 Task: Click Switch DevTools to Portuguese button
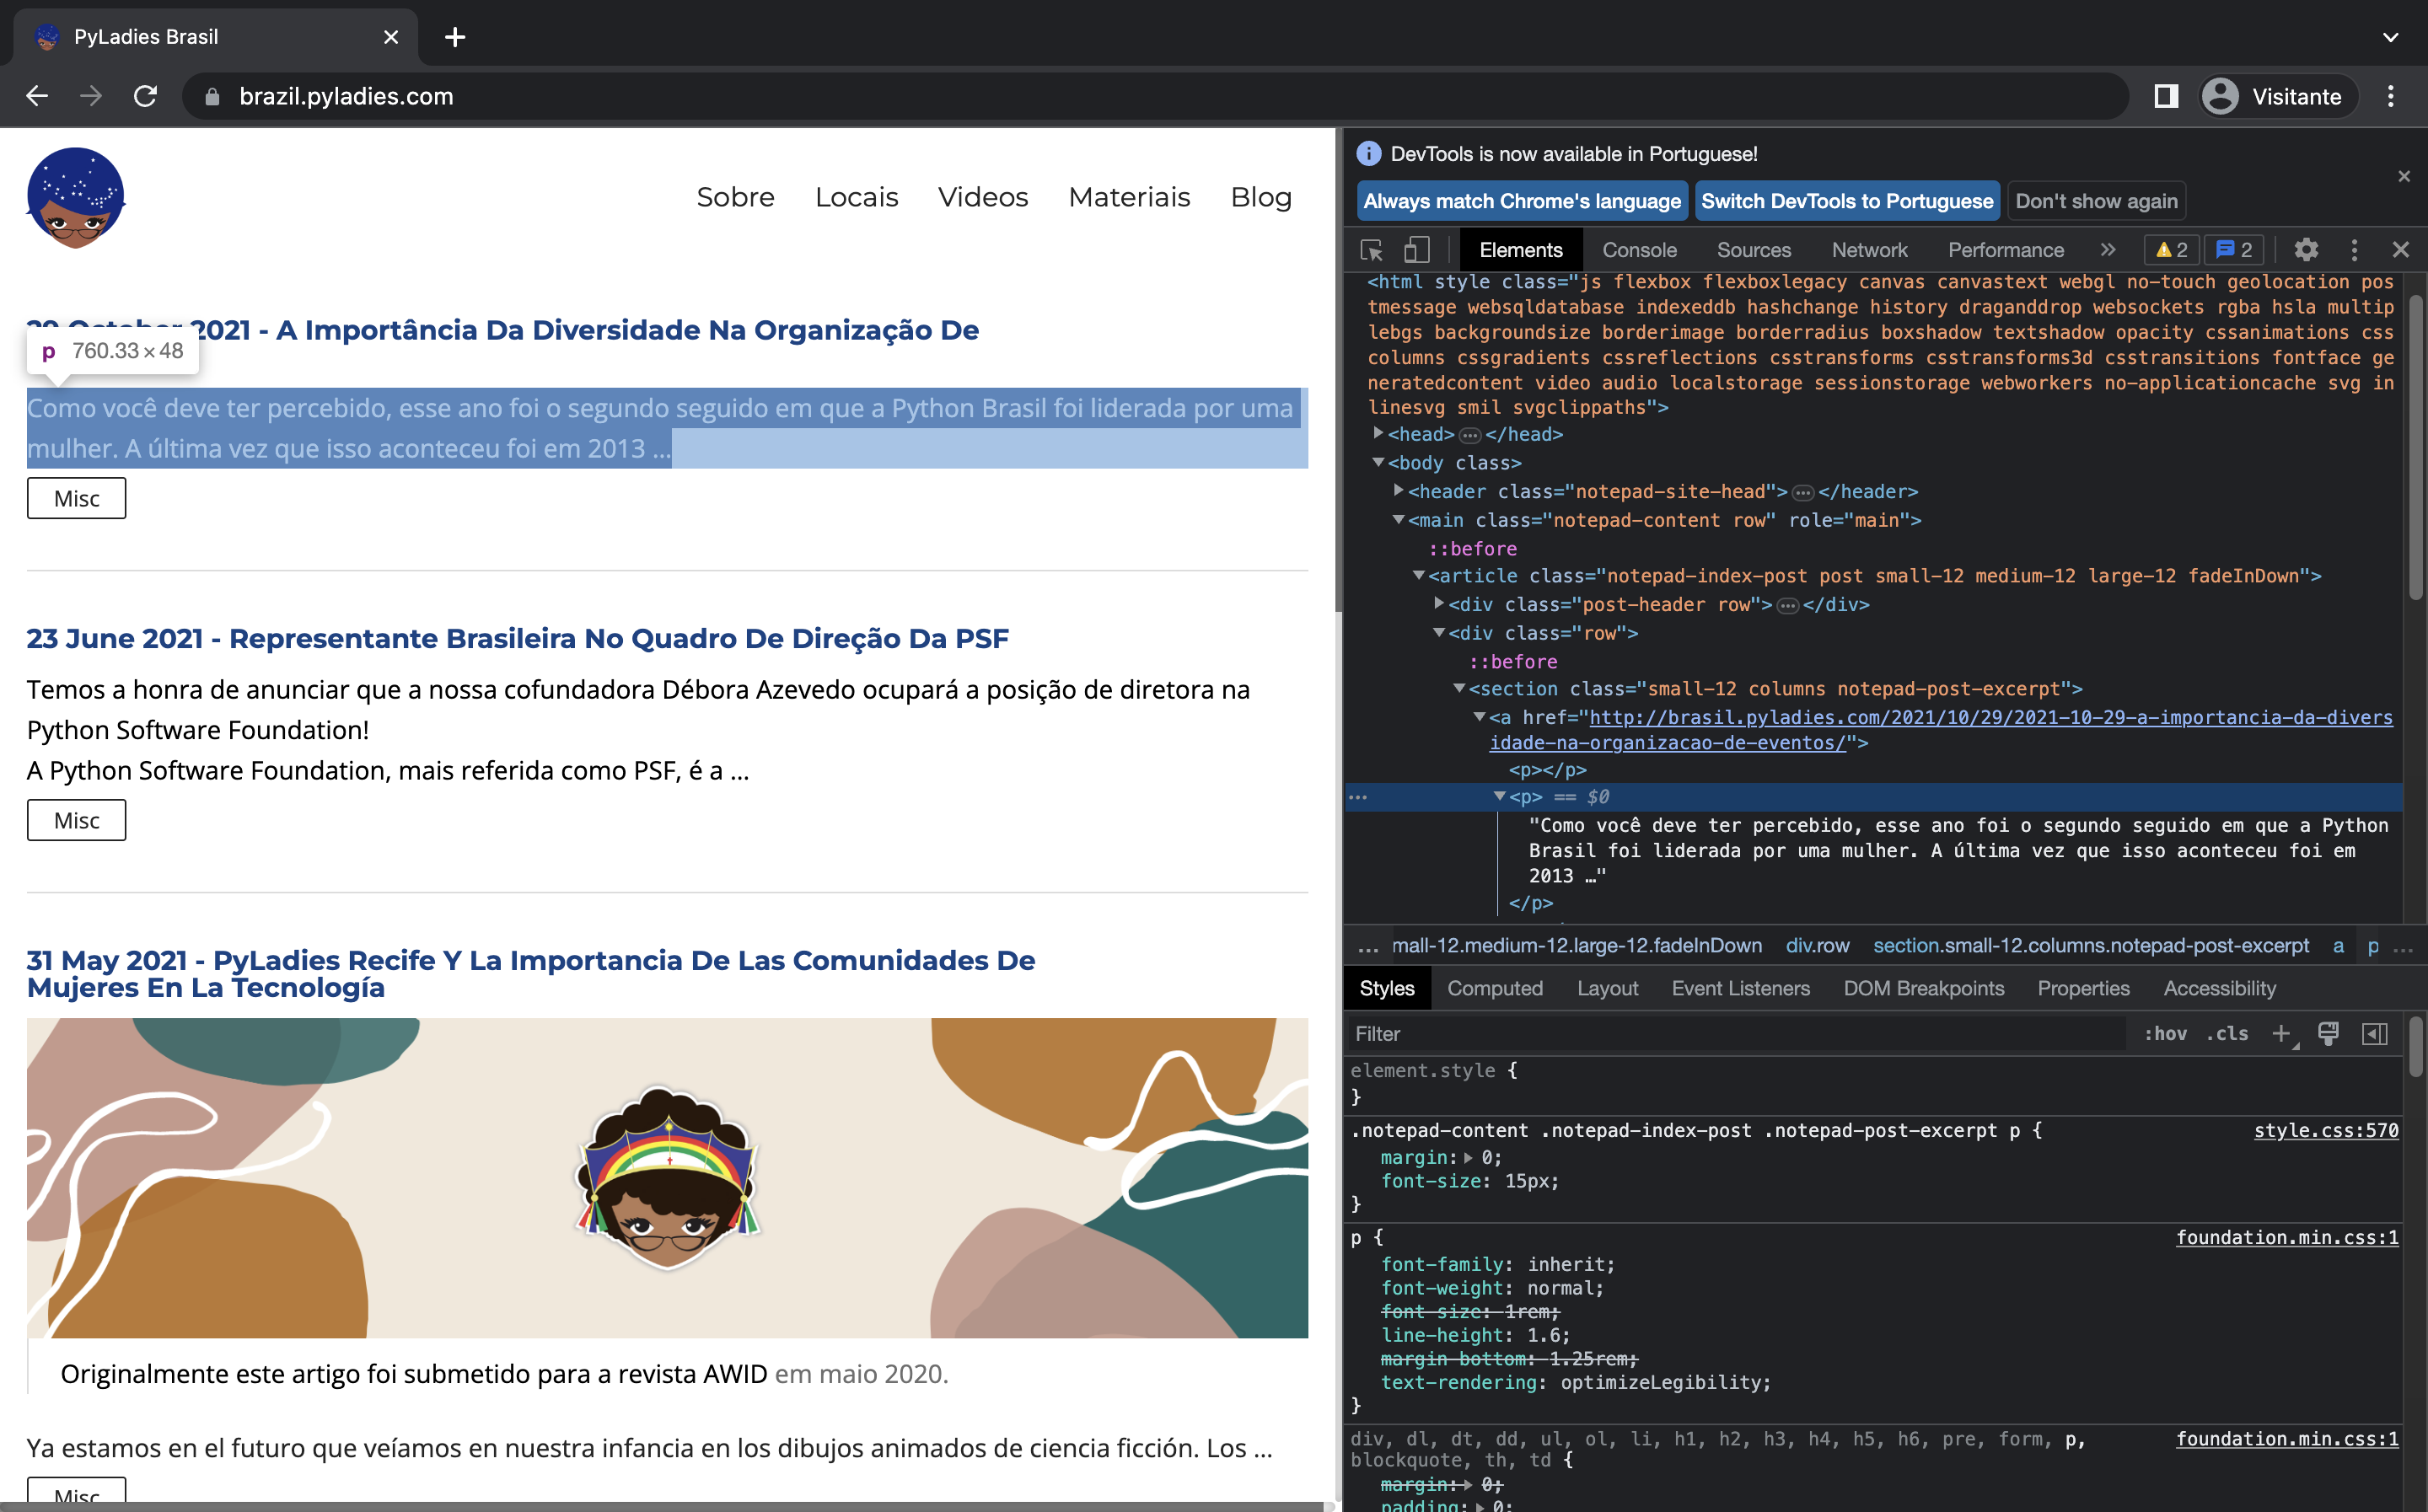[x=1846, y=201]
